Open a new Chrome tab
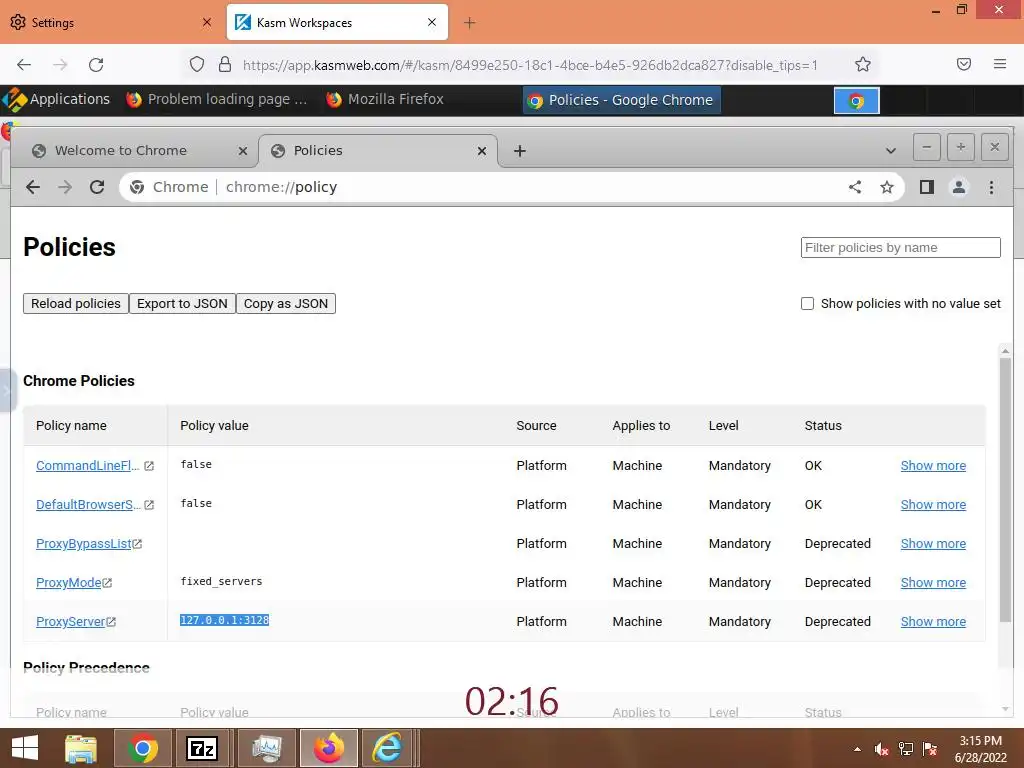This screenshot has width=1024, height=768. click(520, 151)
